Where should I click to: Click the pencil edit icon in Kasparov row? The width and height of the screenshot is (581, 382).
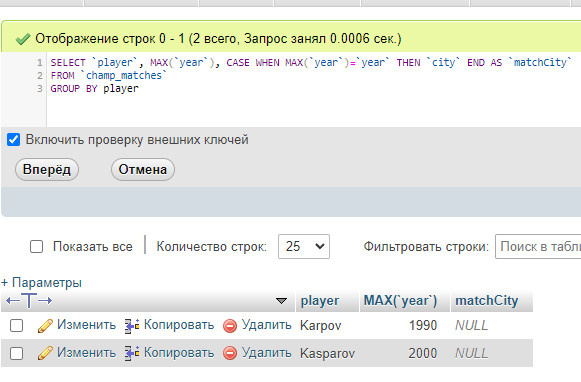point(45,353)
